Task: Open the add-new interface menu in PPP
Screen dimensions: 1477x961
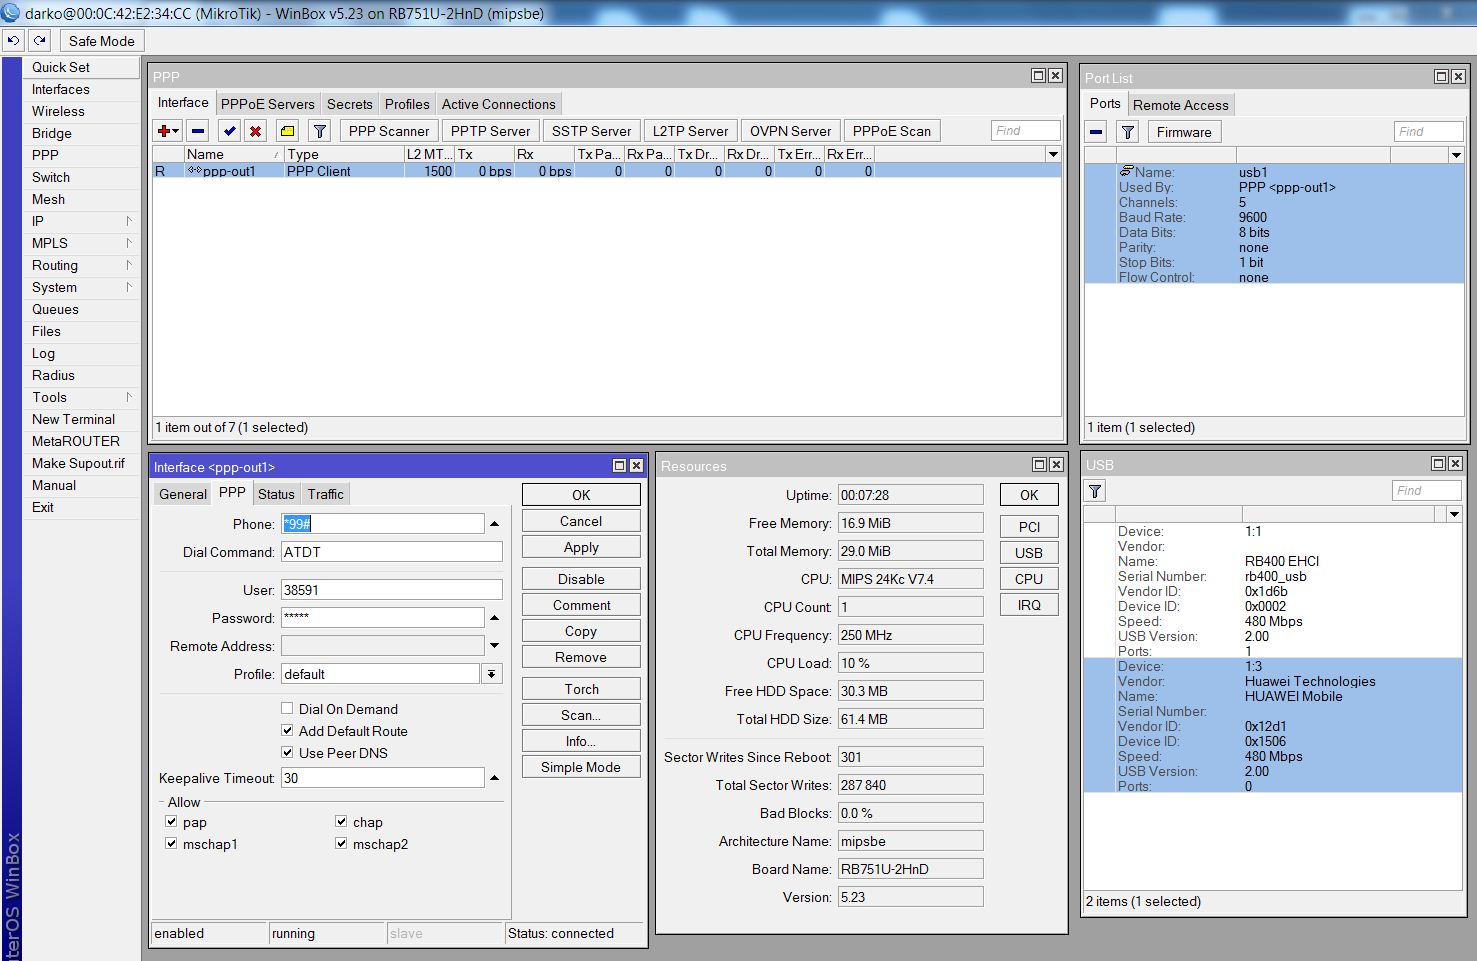Action: (165, 130)
